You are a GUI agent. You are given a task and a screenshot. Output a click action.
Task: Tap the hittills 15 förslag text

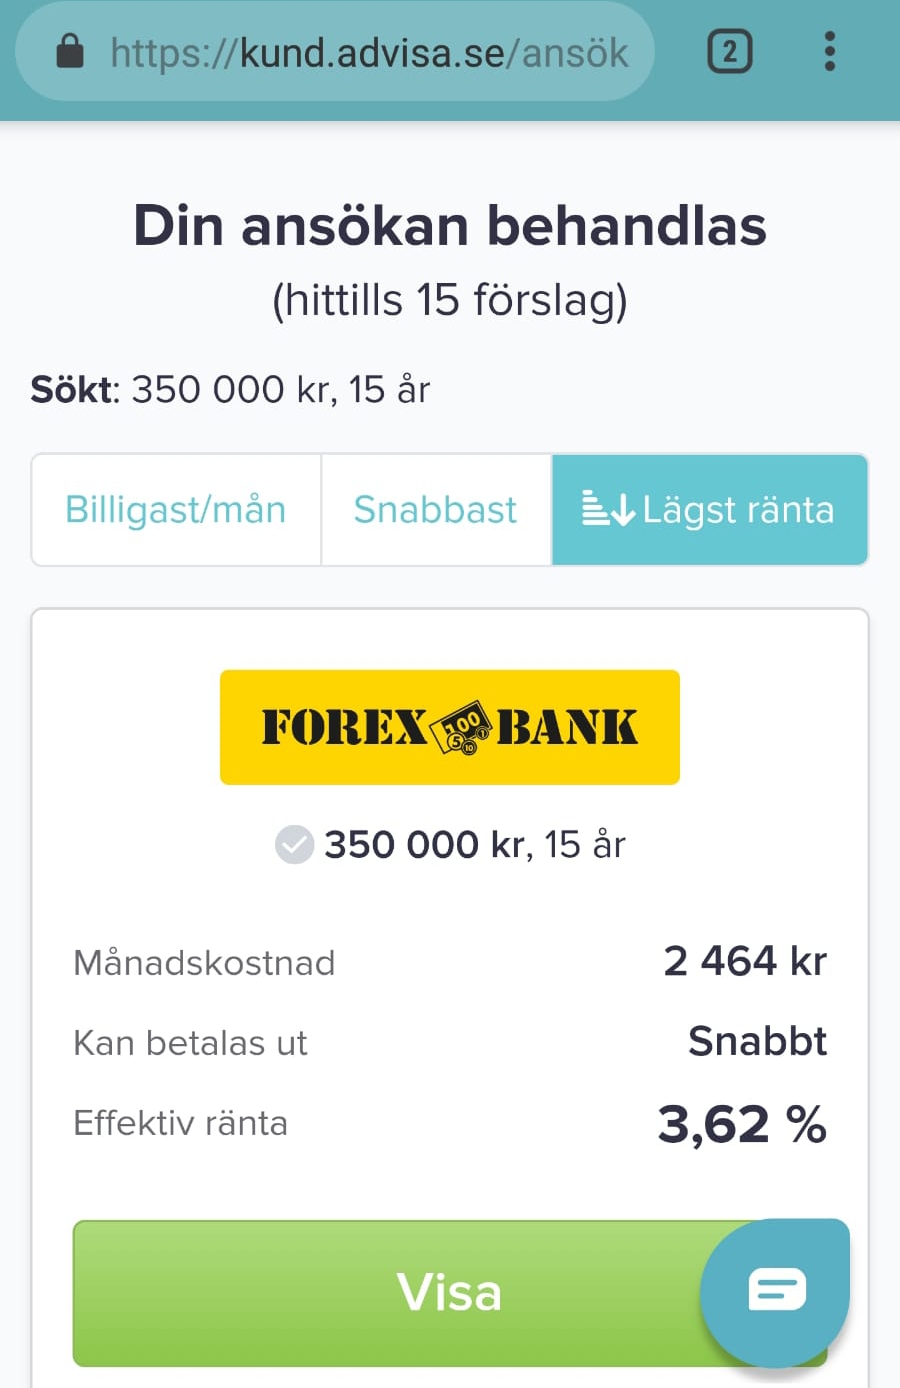pyautogui.click(x=450, y=300)
